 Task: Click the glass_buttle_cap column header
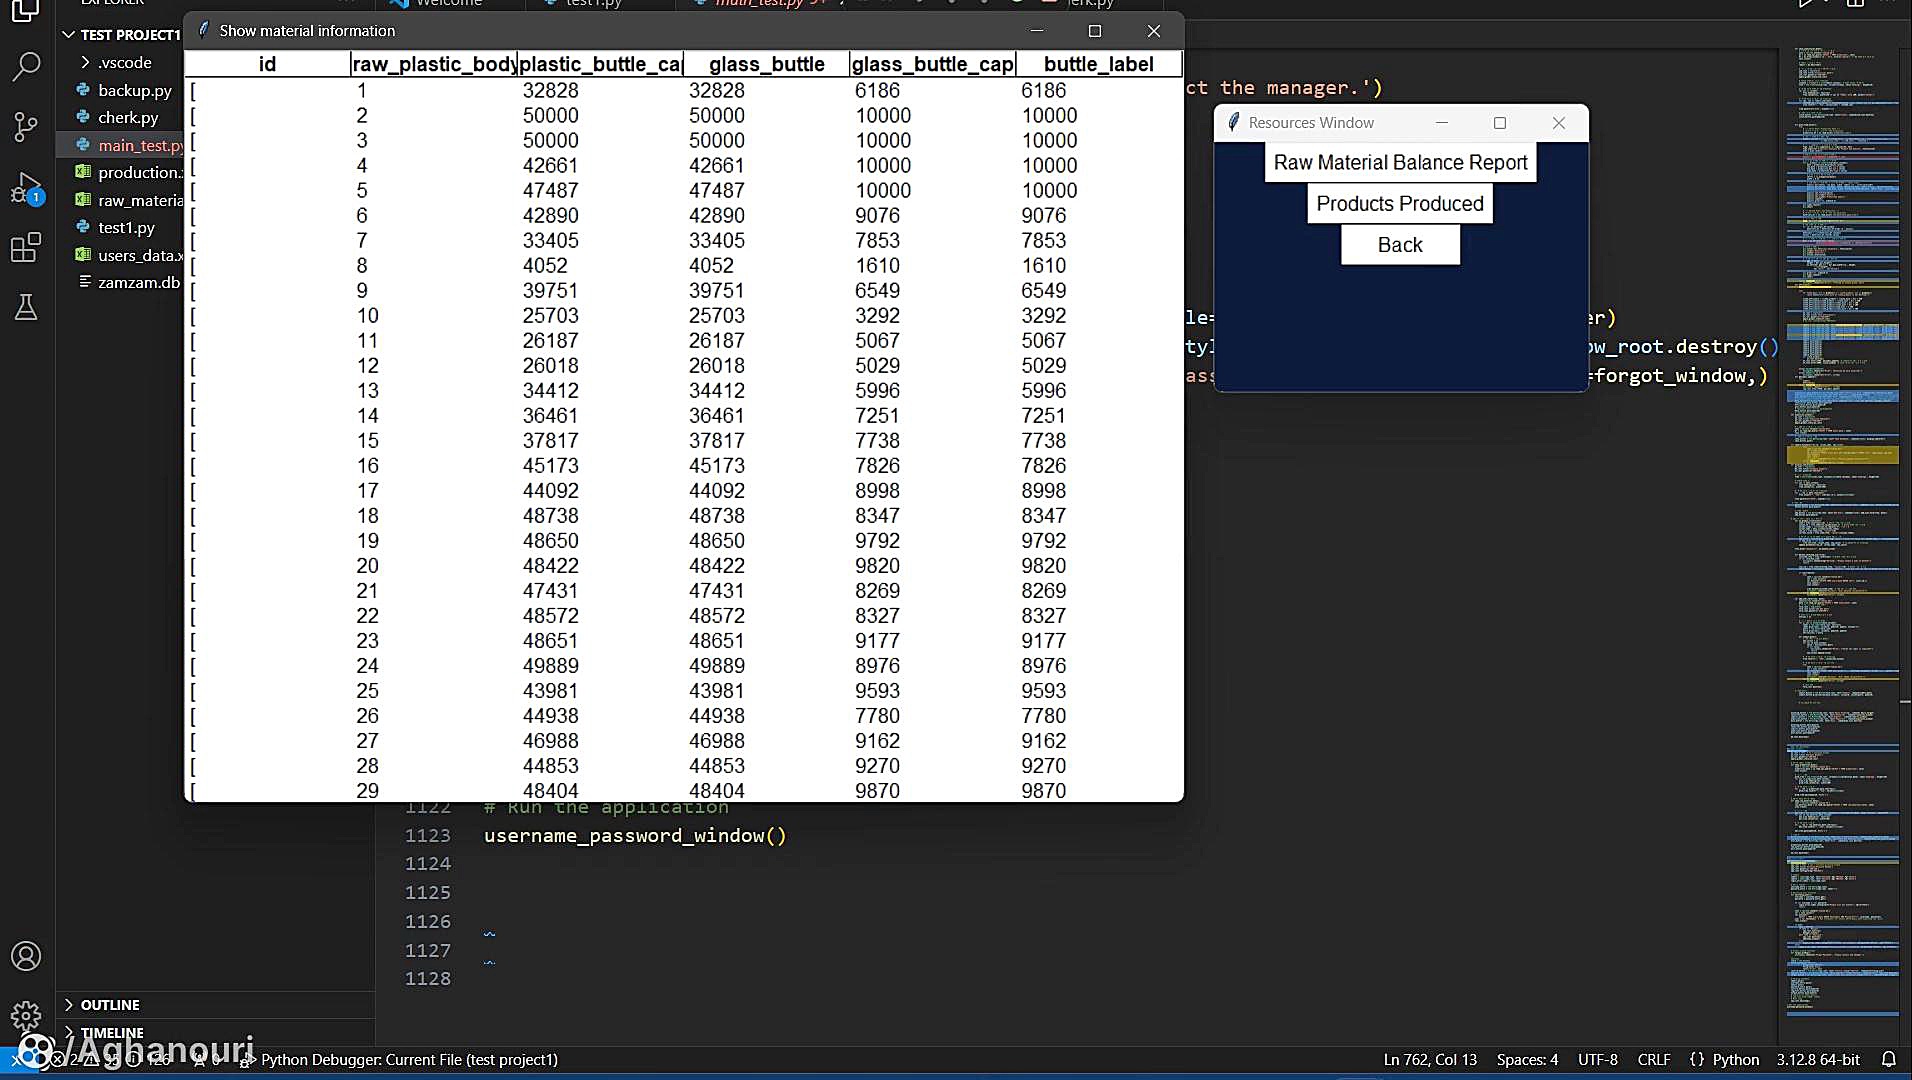[x=933, y=64]
